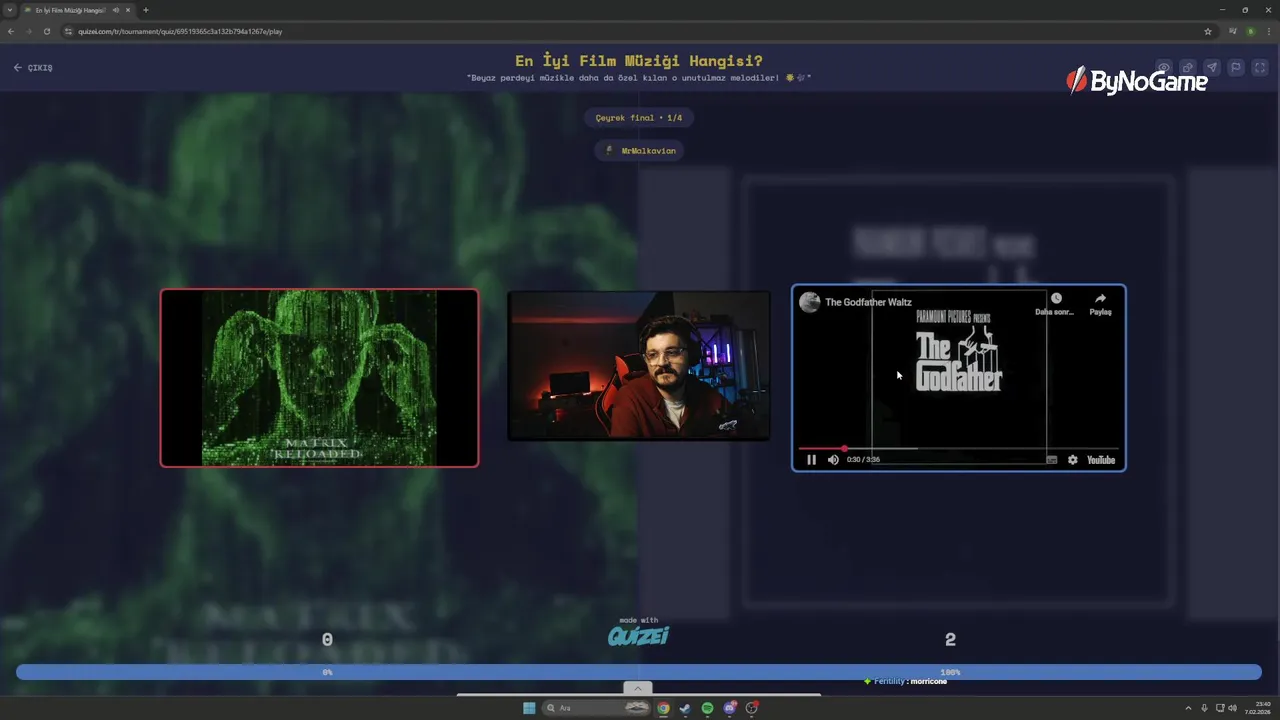The height and width of the screenshot is (720, 1280).
Task: Click the browser back arrow
Action: click(11, 31)
